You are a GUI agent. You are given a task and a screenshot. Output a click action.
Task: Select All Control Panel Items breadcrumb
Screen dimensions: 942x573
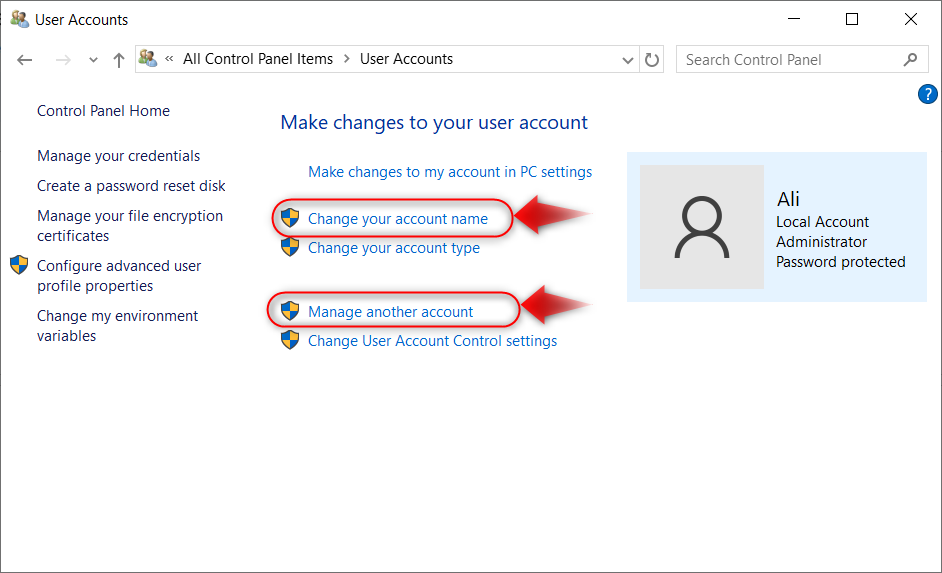tap(257, 59)
